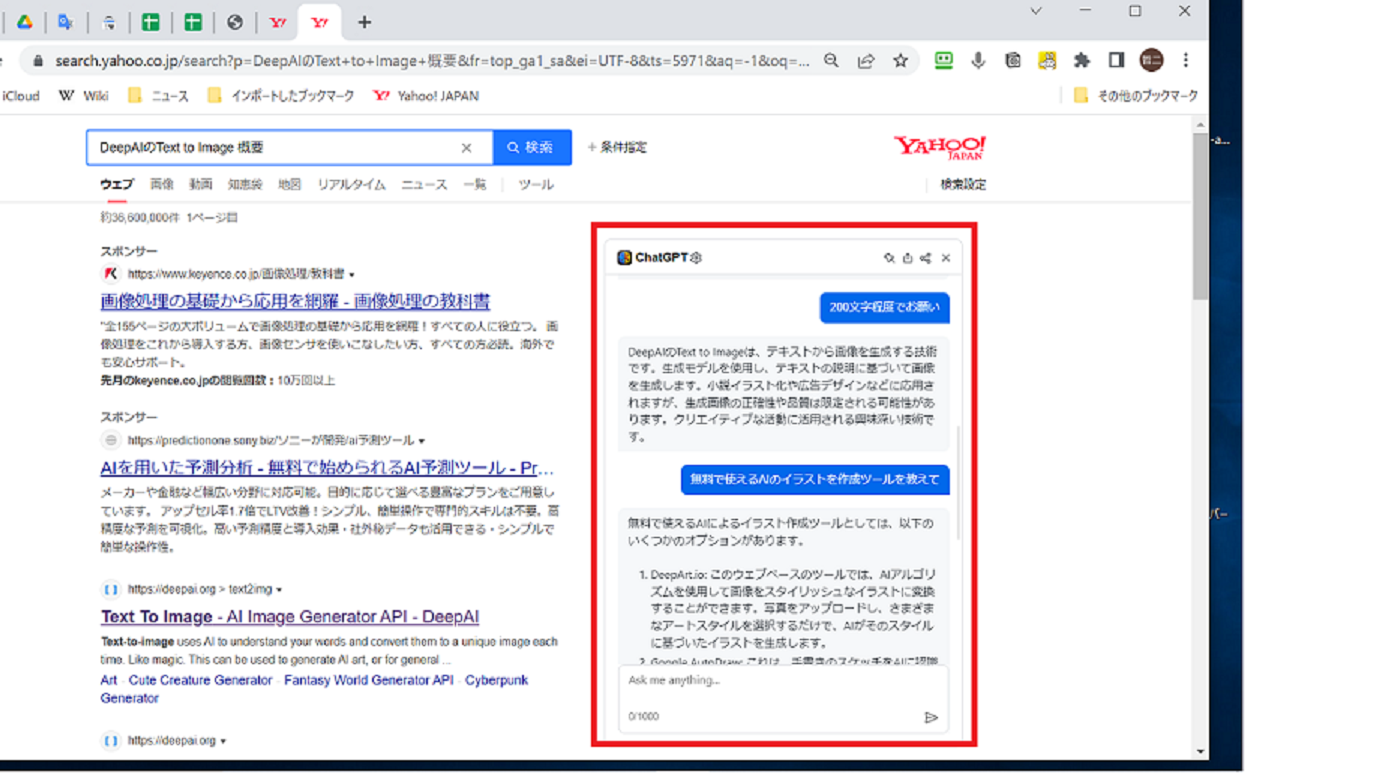The width and height of the screenshot is (1383, 778).
Task: Open ChatGPT panel settings gear
Action: [696, 258]
